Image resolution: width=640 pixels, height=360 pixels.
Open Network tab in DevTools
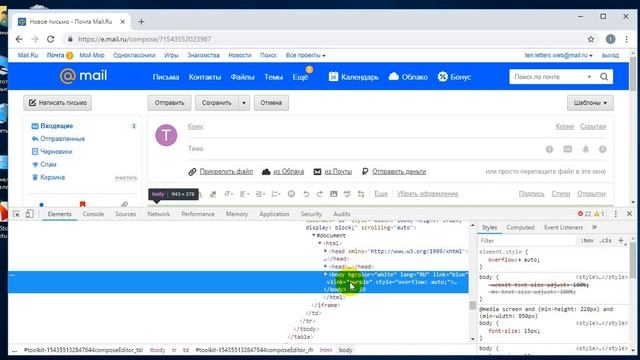[158, 214]
